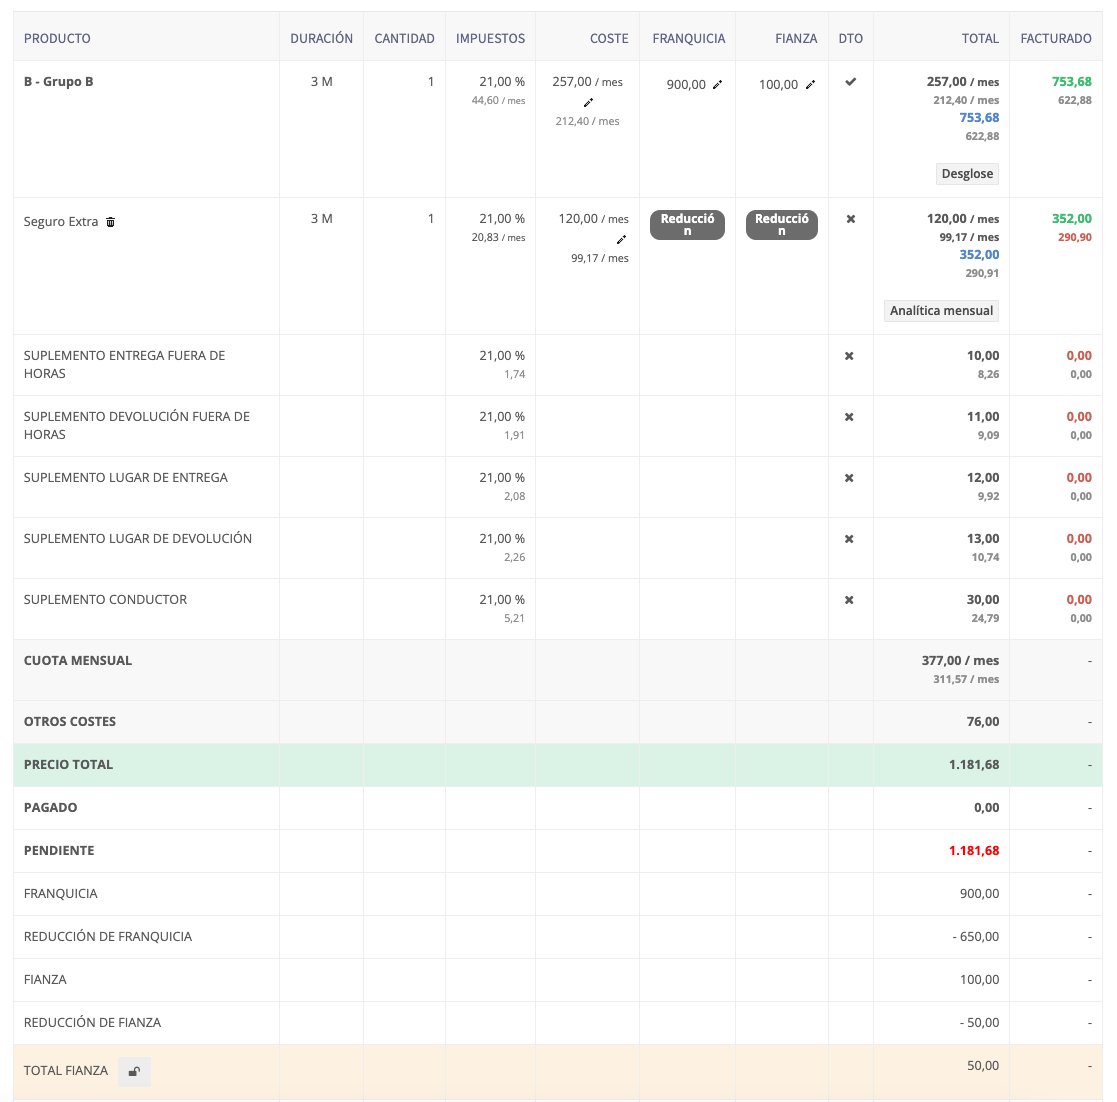
Task: Click the - 650,00 reducción de franquicia
Action: 976,936
